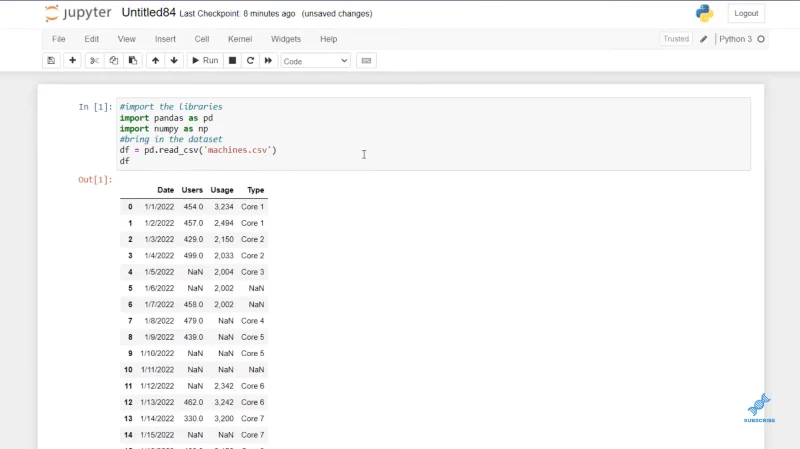Click the Users column header

click(192, 190)
